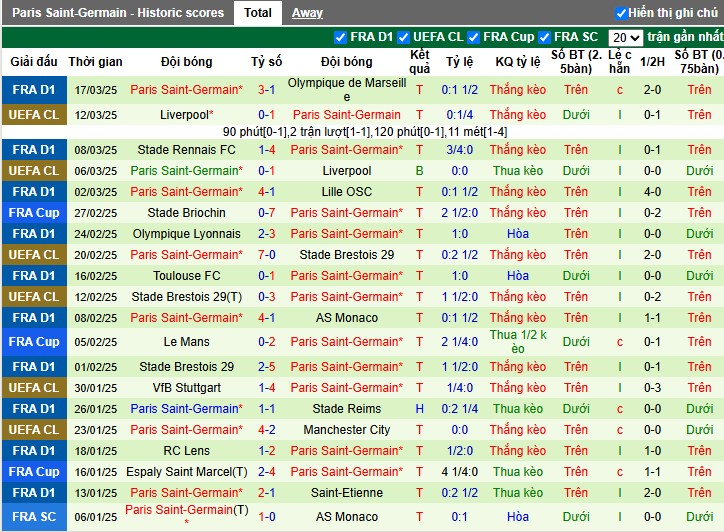Open Le Mans team link

[187, 342]
